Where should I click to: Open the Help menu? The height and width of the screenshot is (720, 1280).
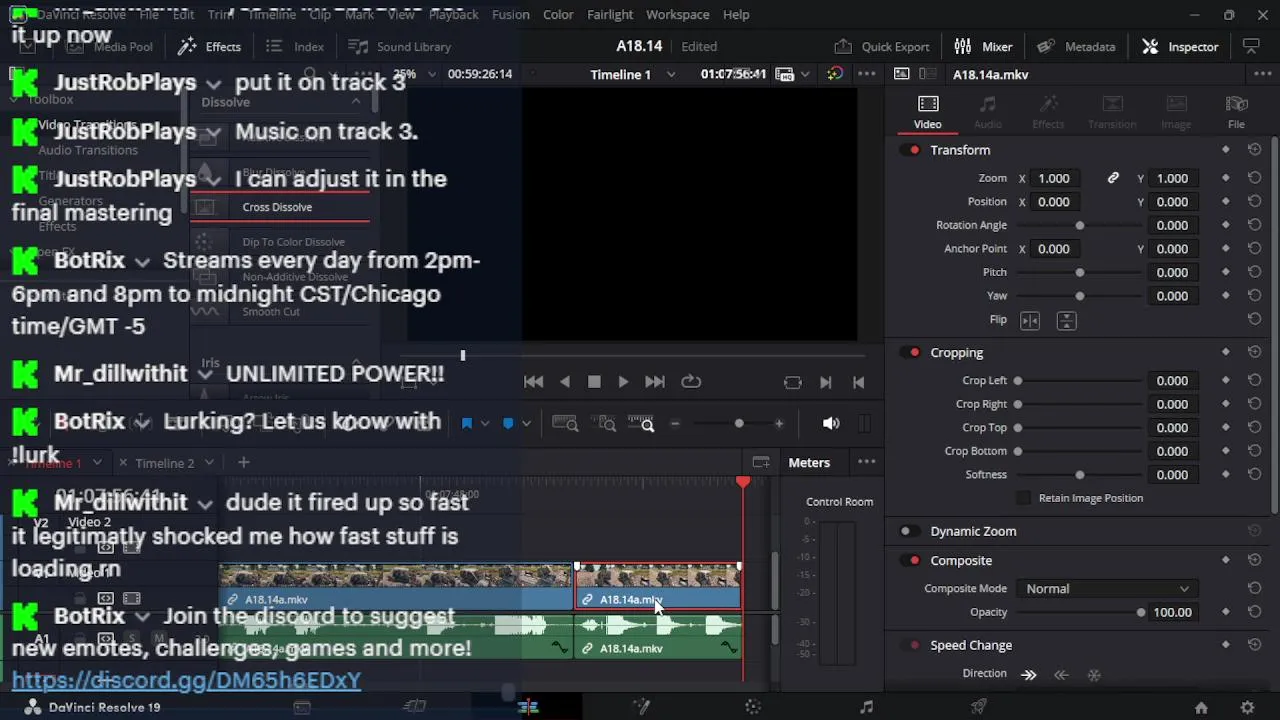click(x=736, y=14)
